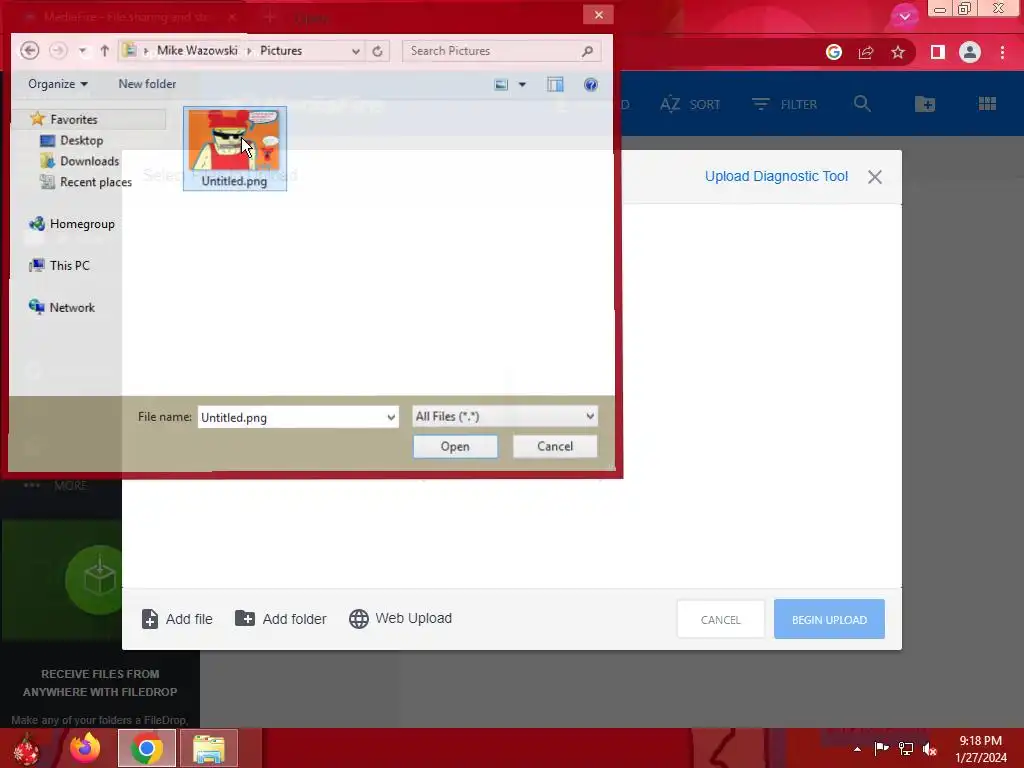Click BEGIN UPLOAD
The height and width of the screenshot is (768, 1024).
pyautogui.click(x=829, y=620)
